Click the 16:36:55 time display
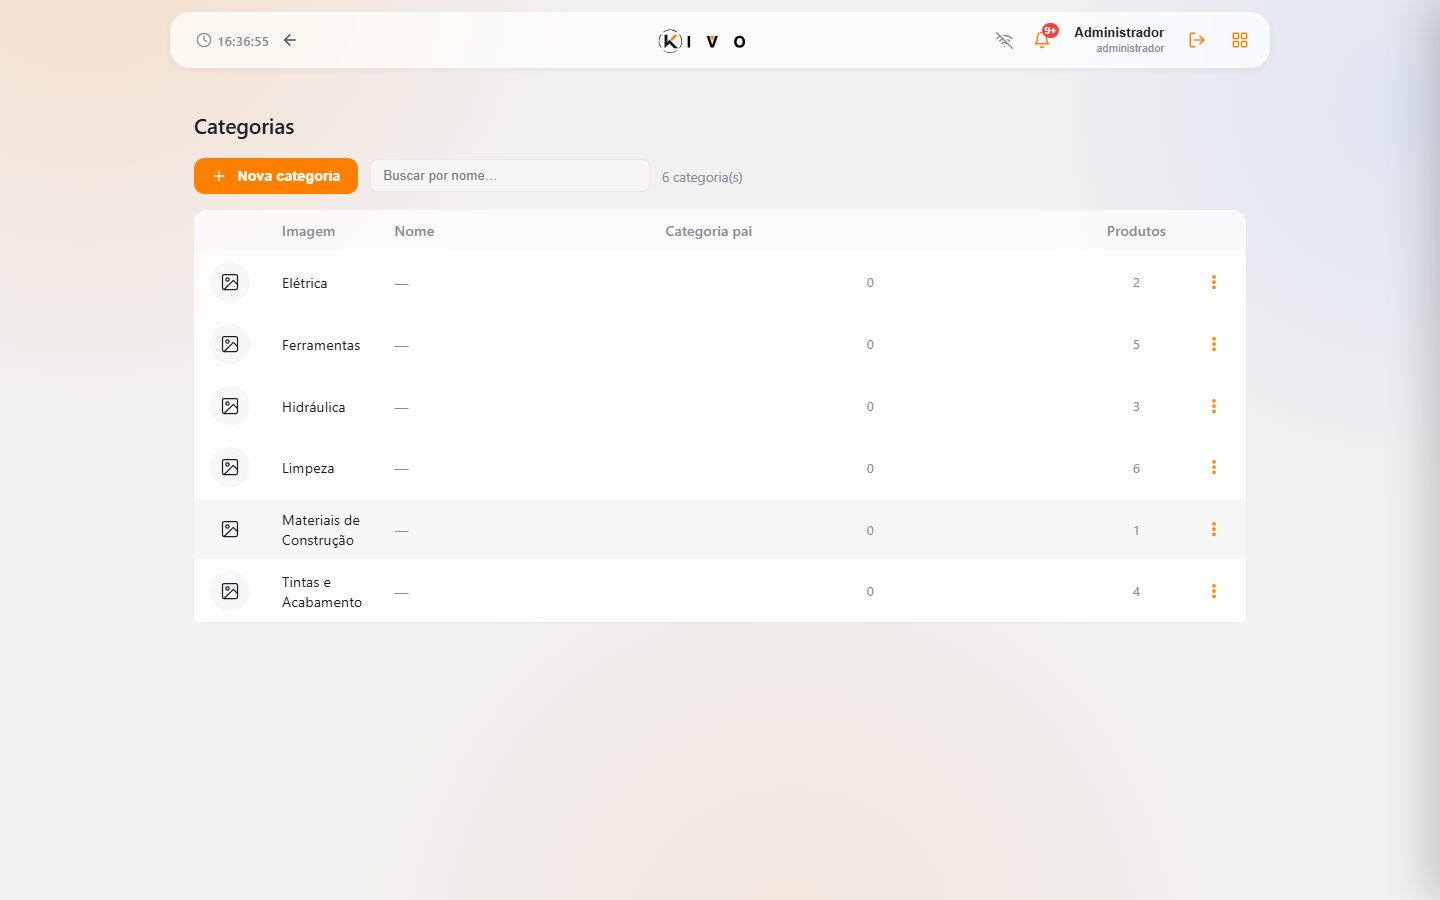The width and height of the screenshot is (1440, 900). [243, 41]
